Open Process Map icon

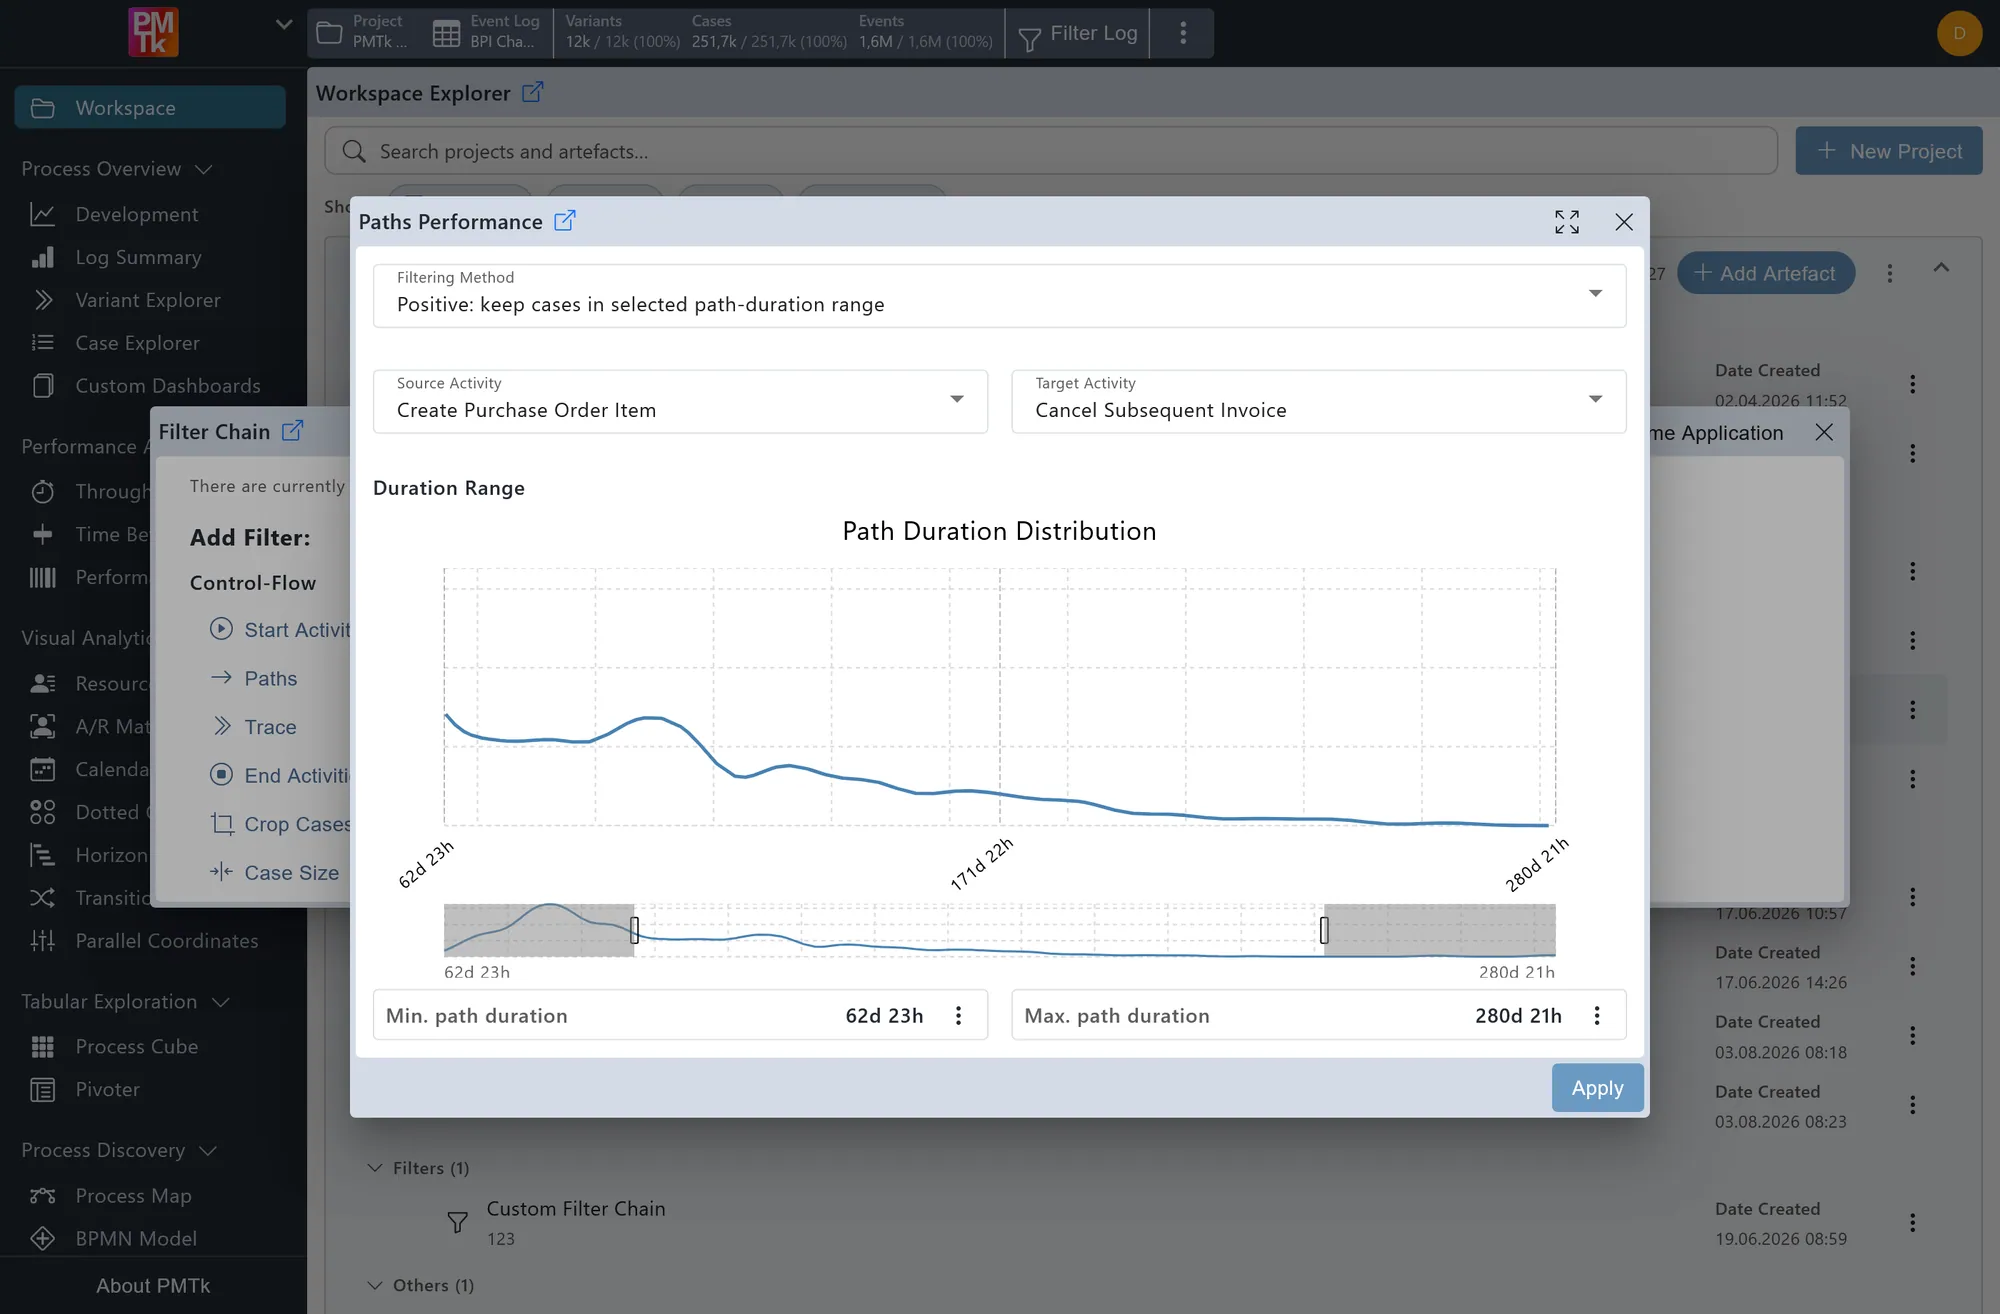click(43, 1196)
